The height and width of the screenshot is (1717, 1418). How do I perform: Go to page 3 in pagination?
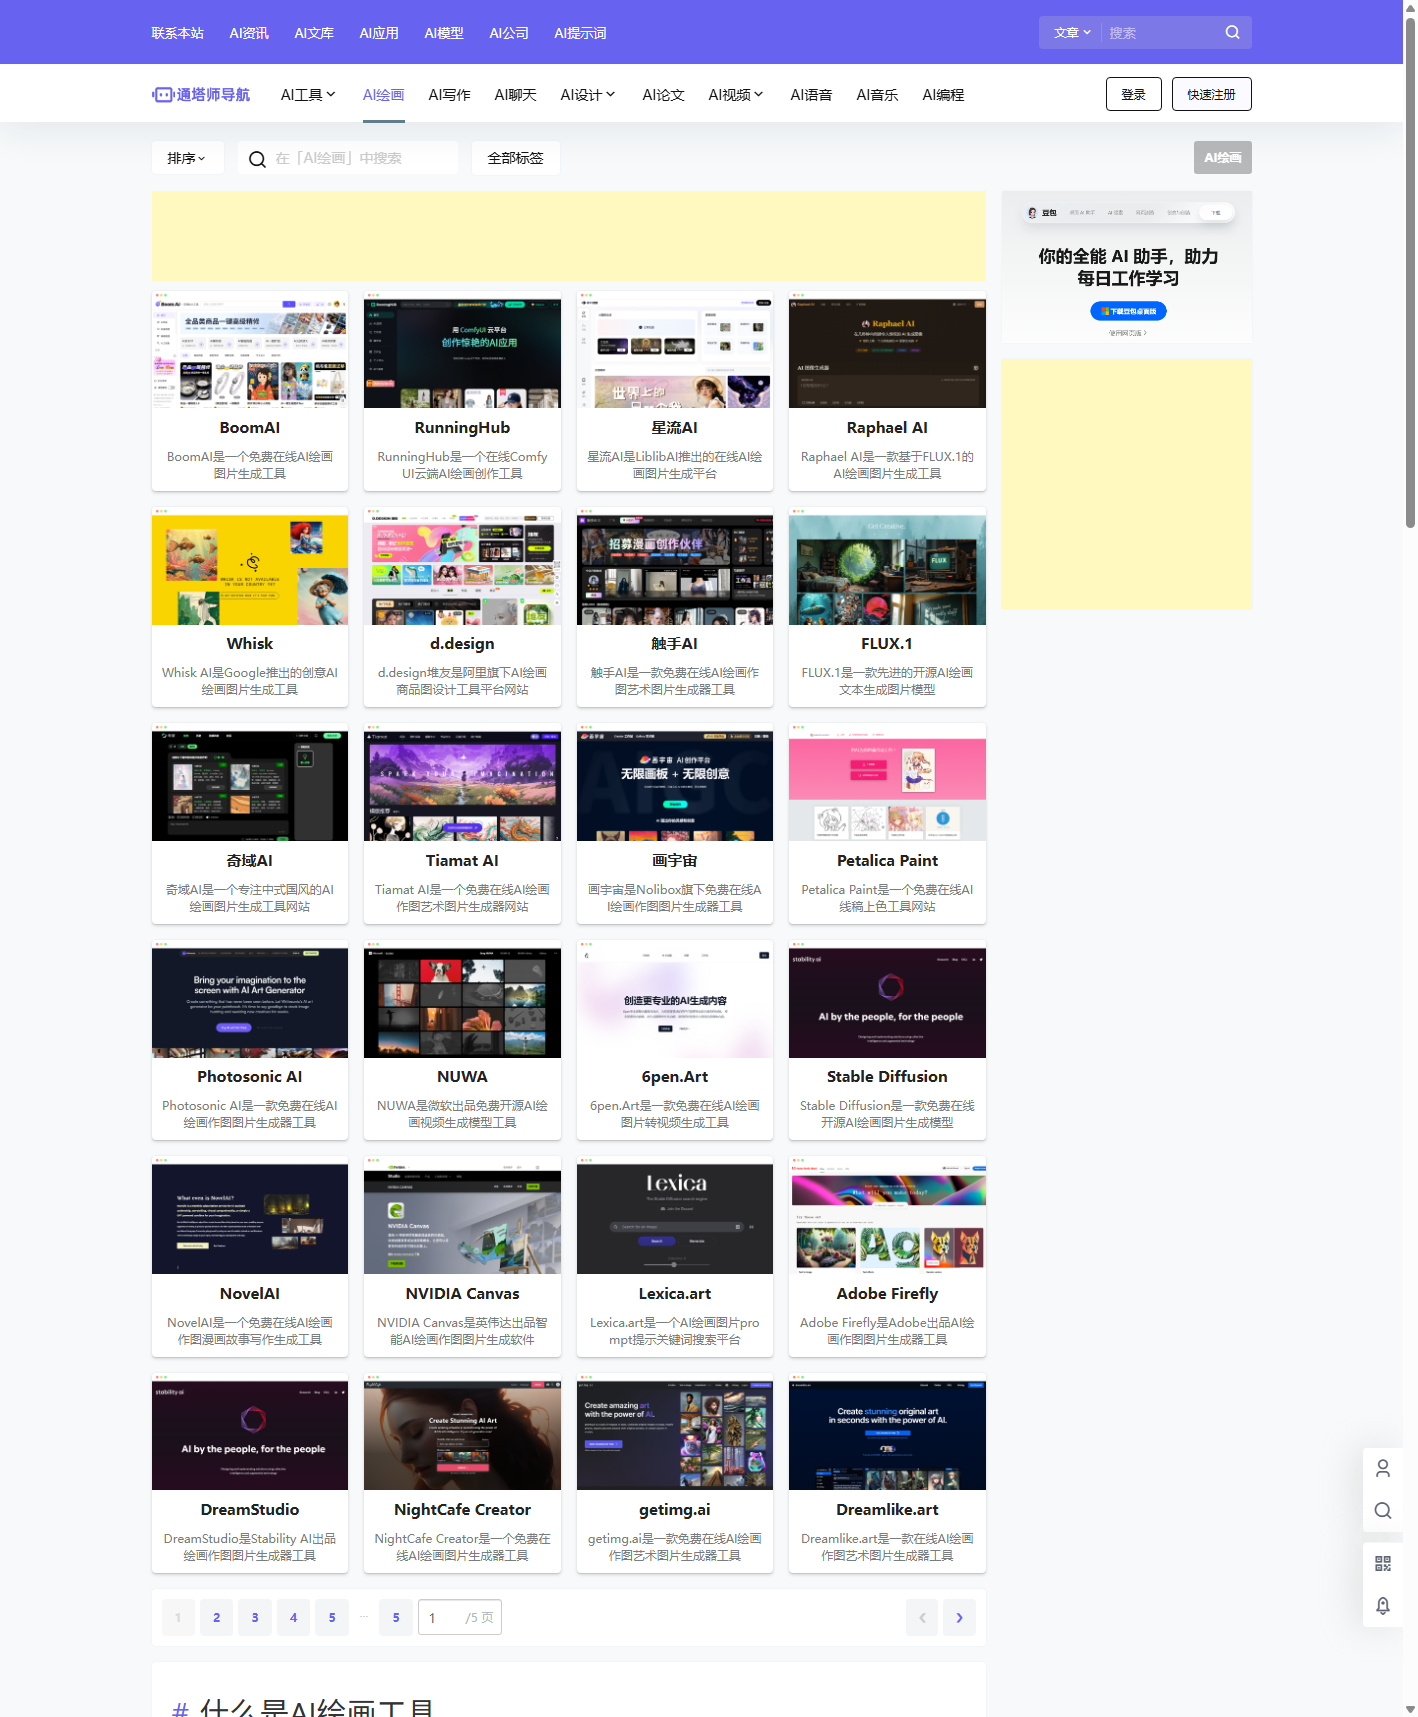(255, 1617)
